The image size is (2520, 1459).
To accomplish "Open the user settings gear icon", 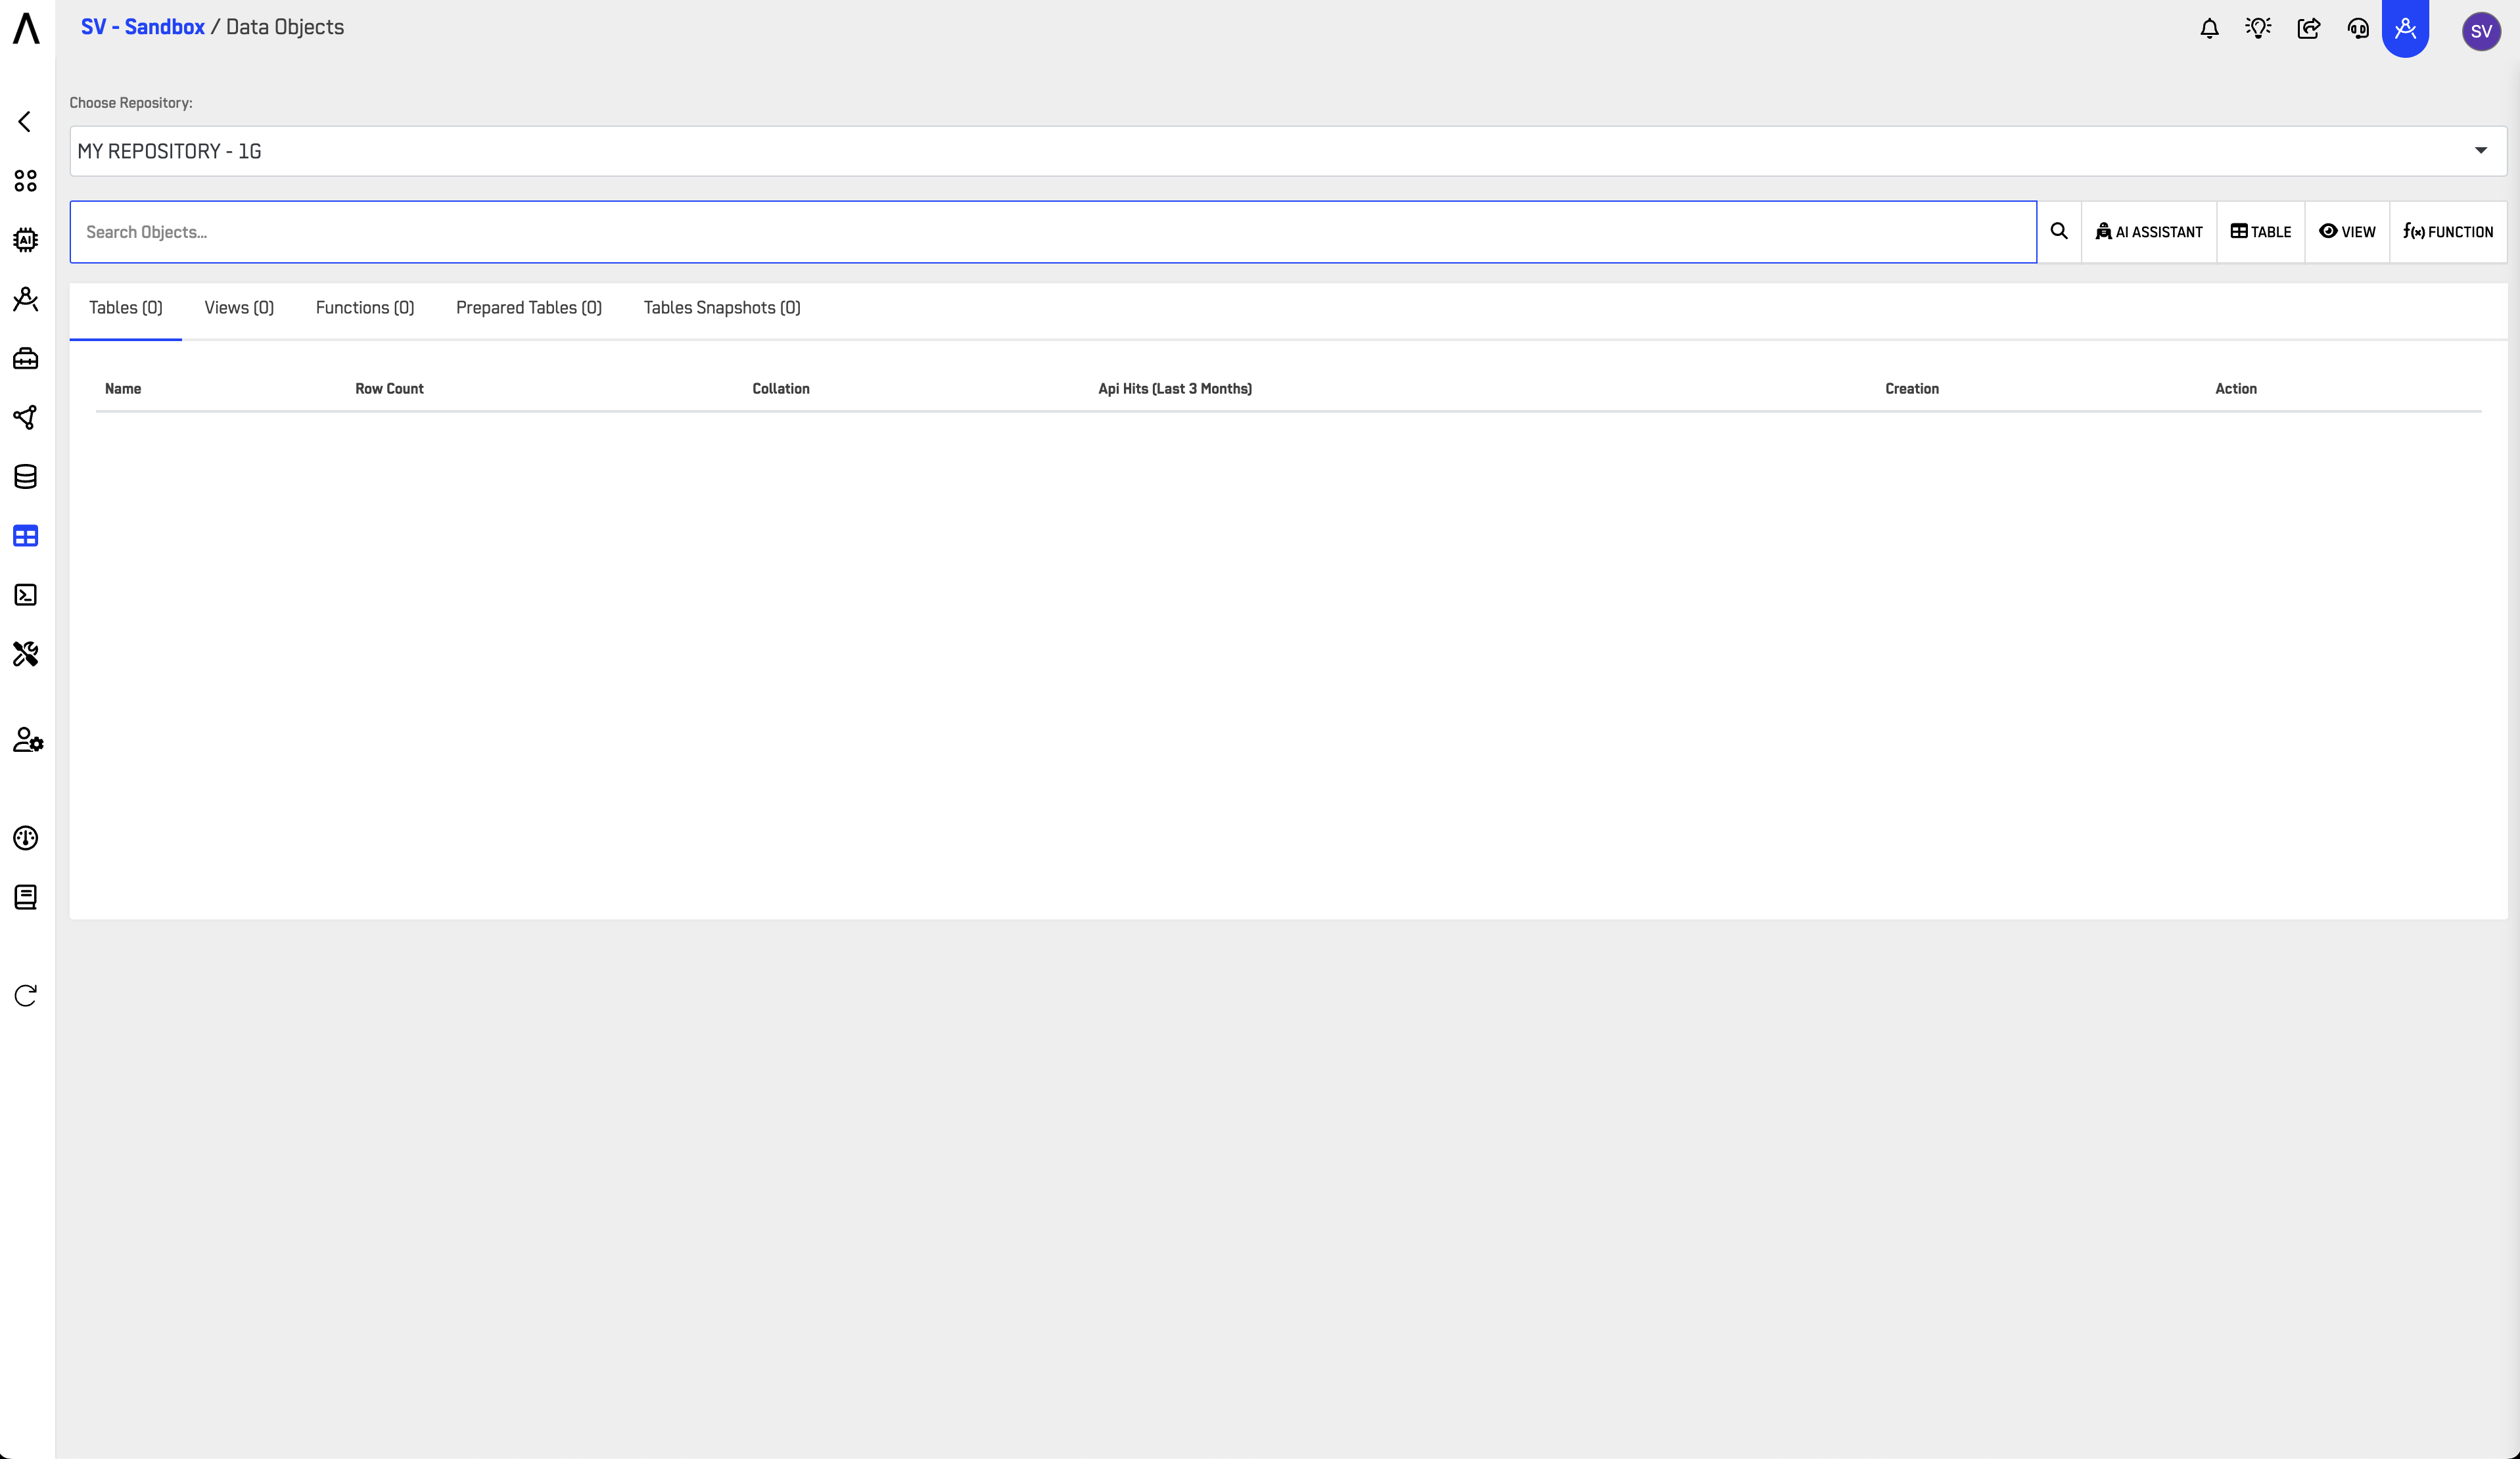I will pos(28,740).
